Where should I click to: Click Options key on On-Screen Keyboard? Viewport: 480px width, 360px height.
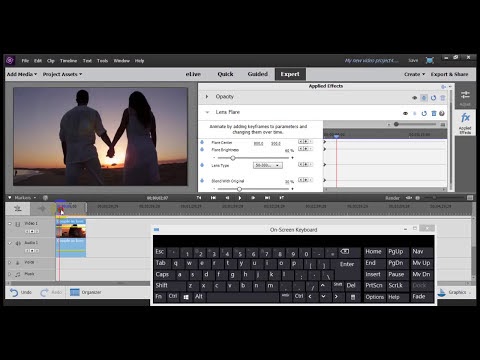click(375, 297)
